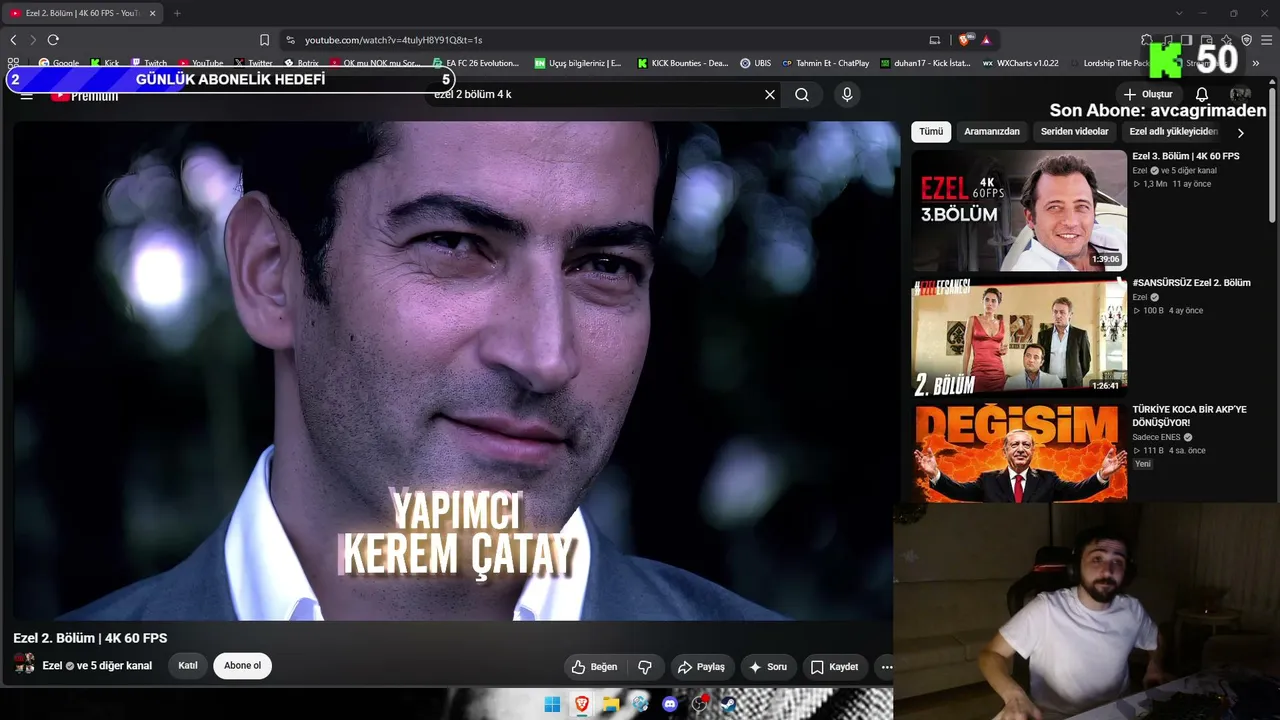Open the Twitter bookmark
Viewport: 1280px width, 720px height.
(x=254, y=63)
